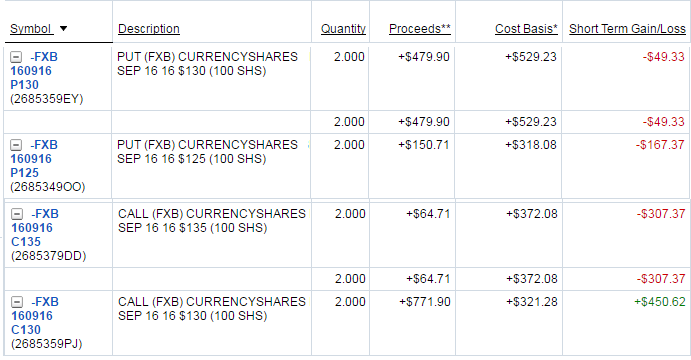Image resolution: width=691 pixels, height=360 pixels.
Task: Open the -FXB 160916 P125 symbol link
Action: (x=34, y=159)
